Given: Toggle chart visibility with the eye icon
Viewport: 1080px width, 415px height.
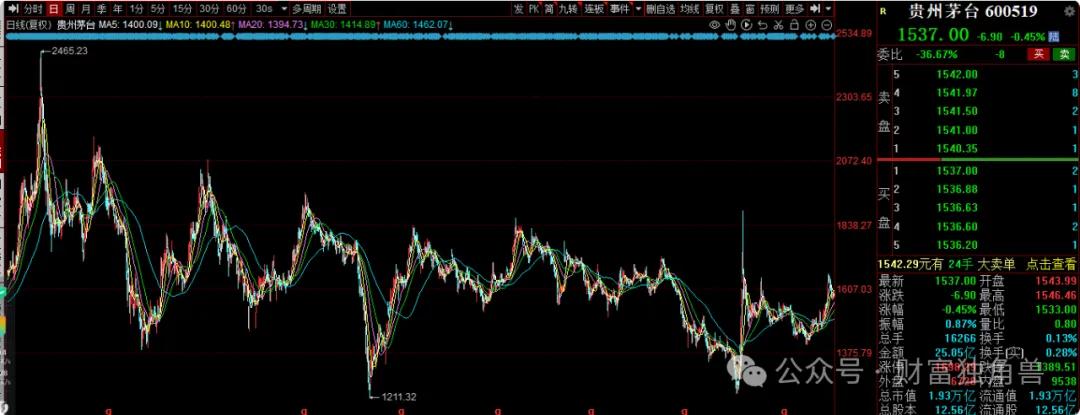Looking at the screenshot, I should click(x=714, y=25).
